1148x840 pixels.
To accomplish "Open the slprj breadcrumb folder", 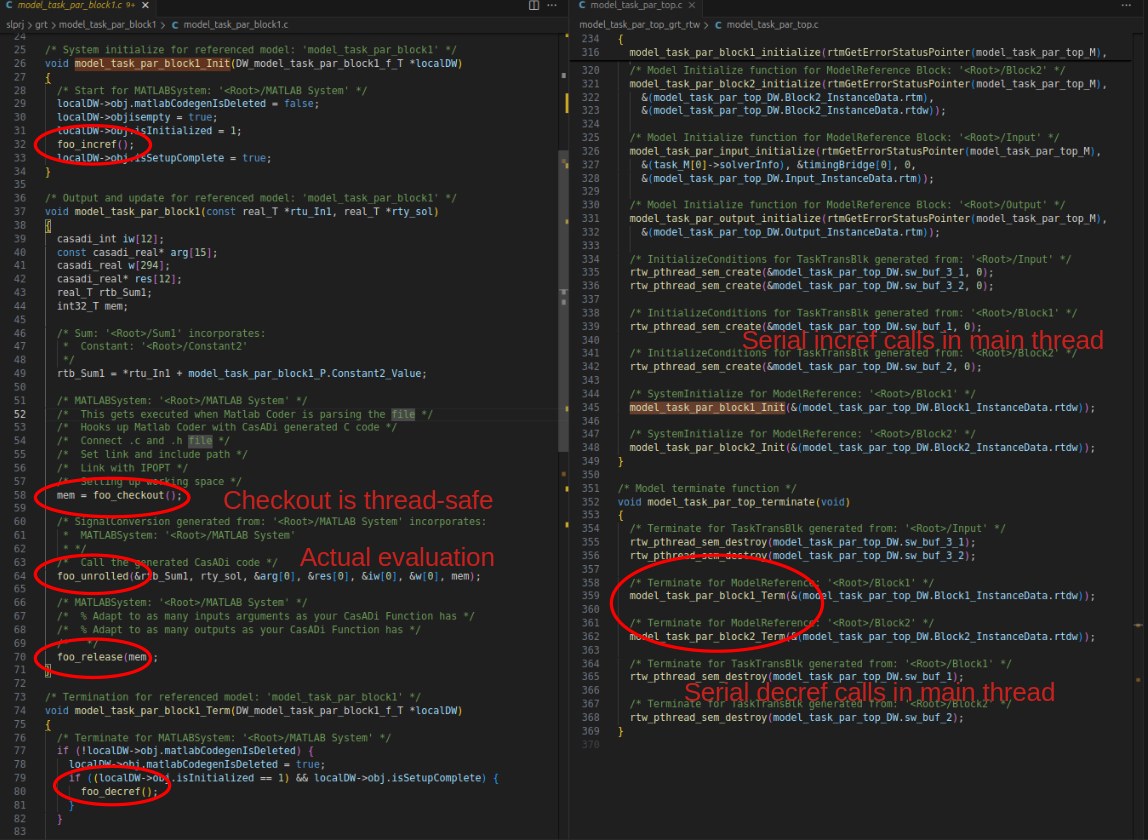I will point(15,24).
